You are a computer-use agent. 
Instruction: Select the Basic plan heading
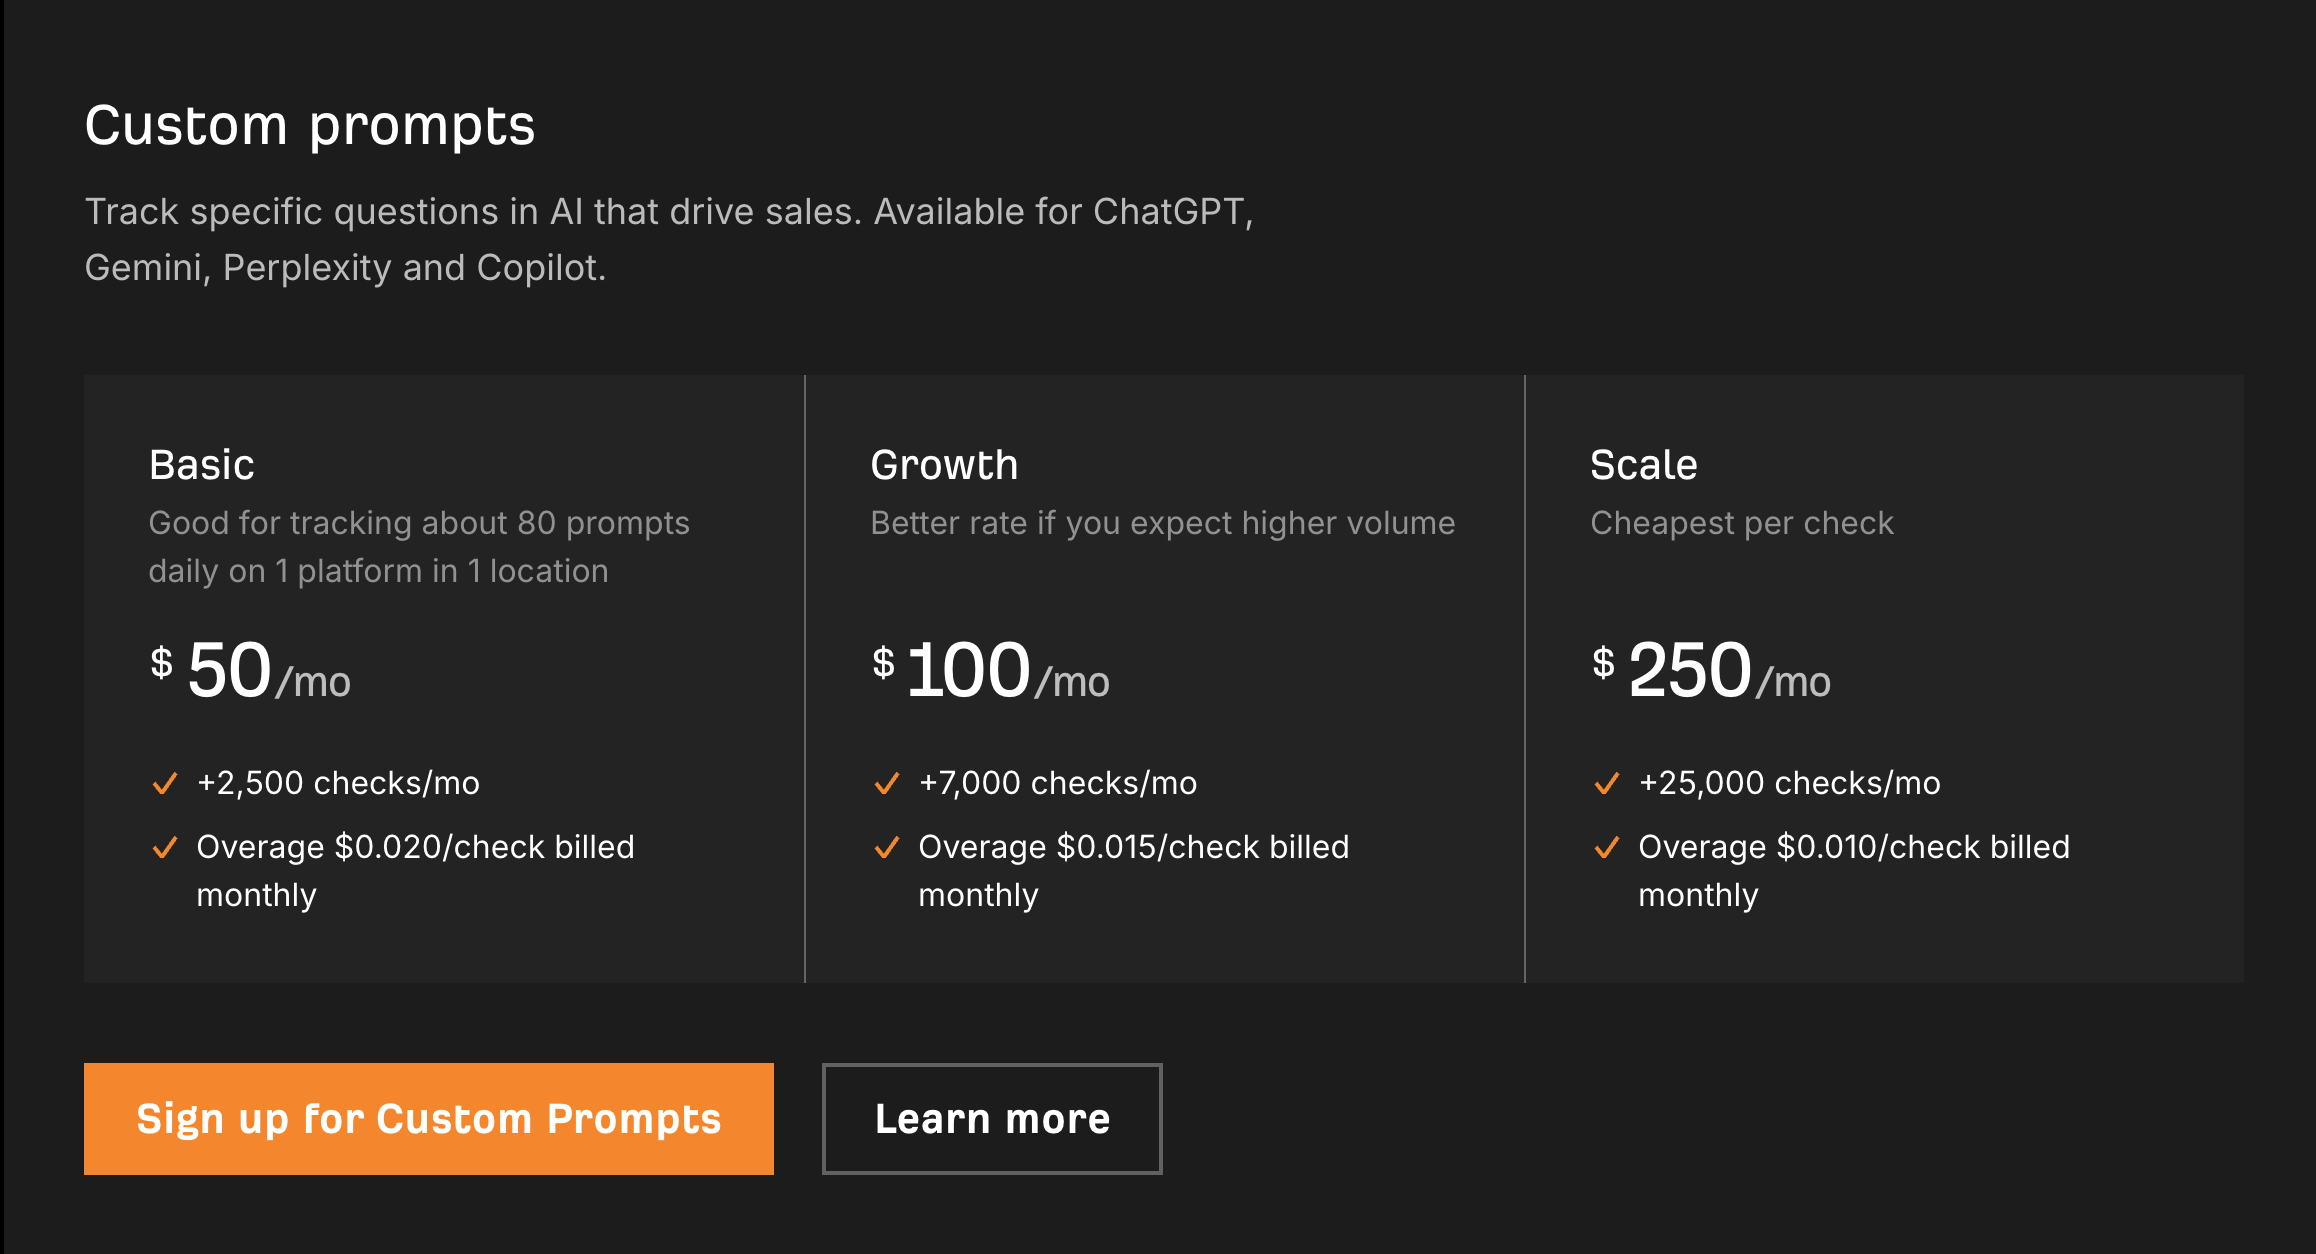click(x=201, y=464)
